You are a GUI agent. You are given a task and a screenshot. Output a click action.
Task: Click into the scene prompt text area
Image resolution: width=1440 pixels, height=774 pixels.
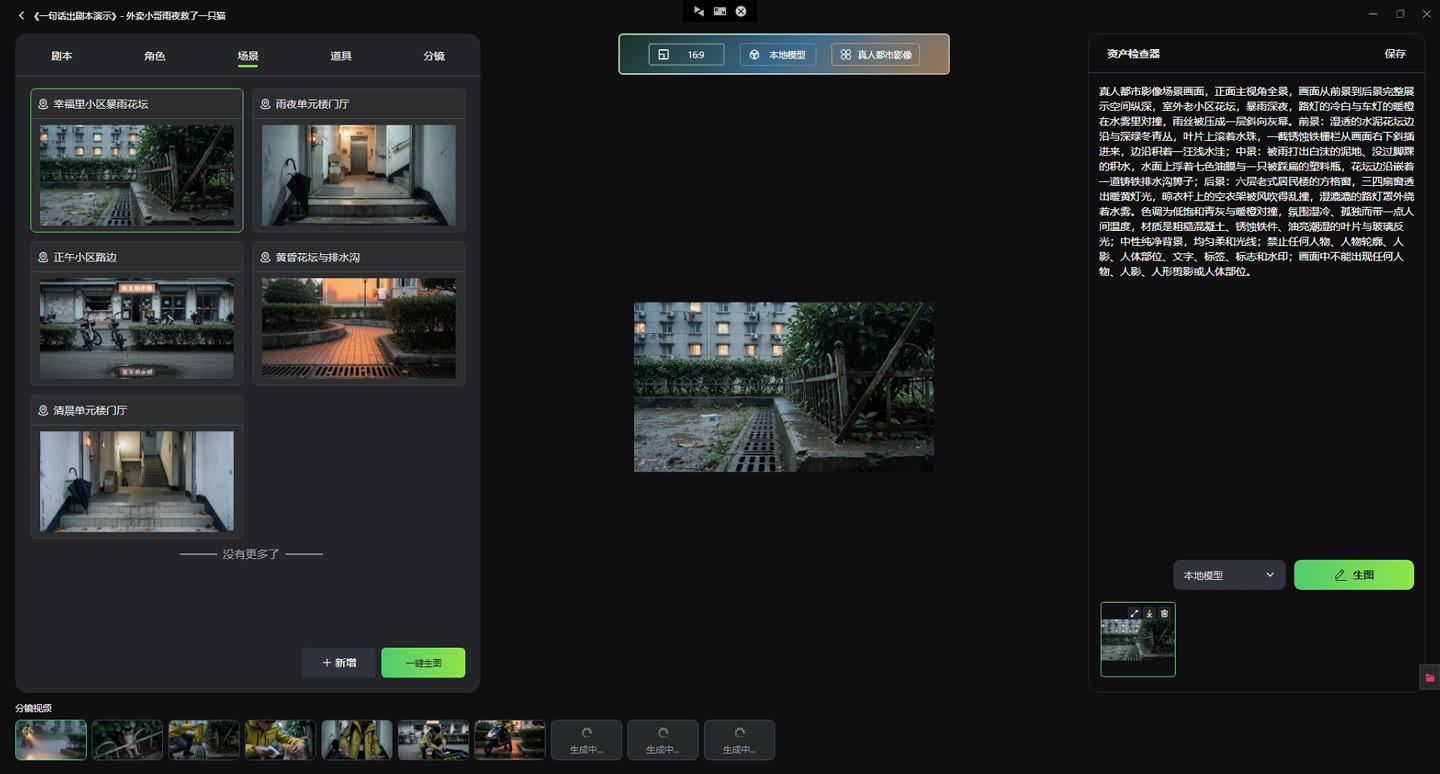coord(1255,181)
